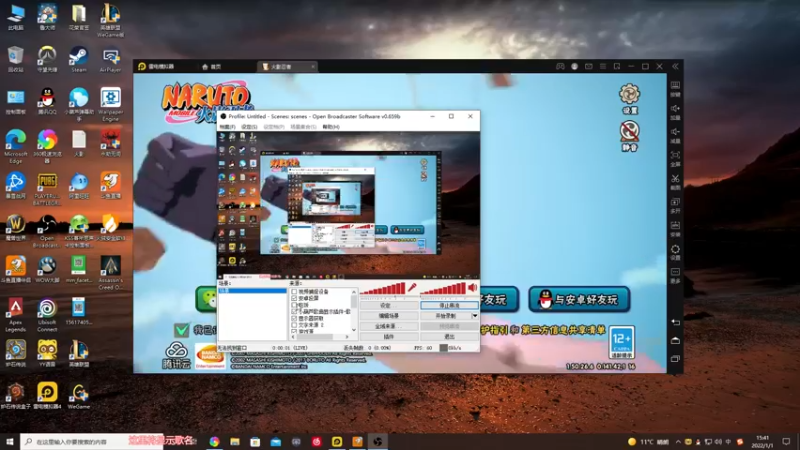Viewport: 800px width, 450px height.
Task: Click the gamepad icon in emulator title bar
Action: click(x=560, y=66)
